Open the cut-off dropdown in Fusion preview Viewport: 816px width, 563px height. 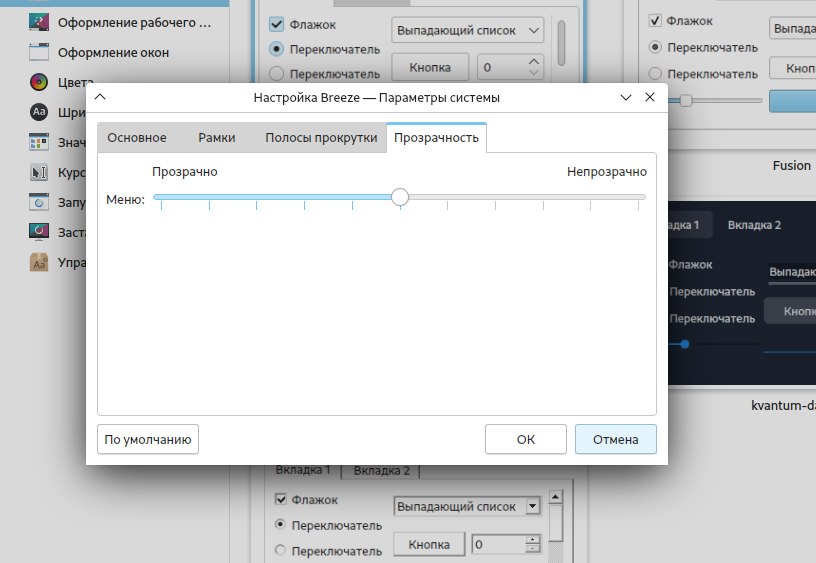click(x=793, y=28)
